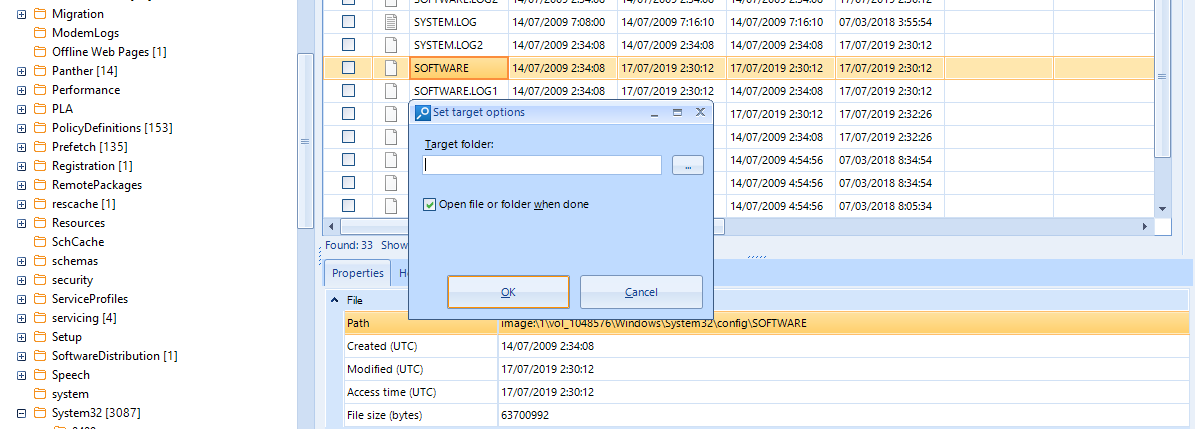Click the PolicyDefinitions folder icon

coord(40,128)
